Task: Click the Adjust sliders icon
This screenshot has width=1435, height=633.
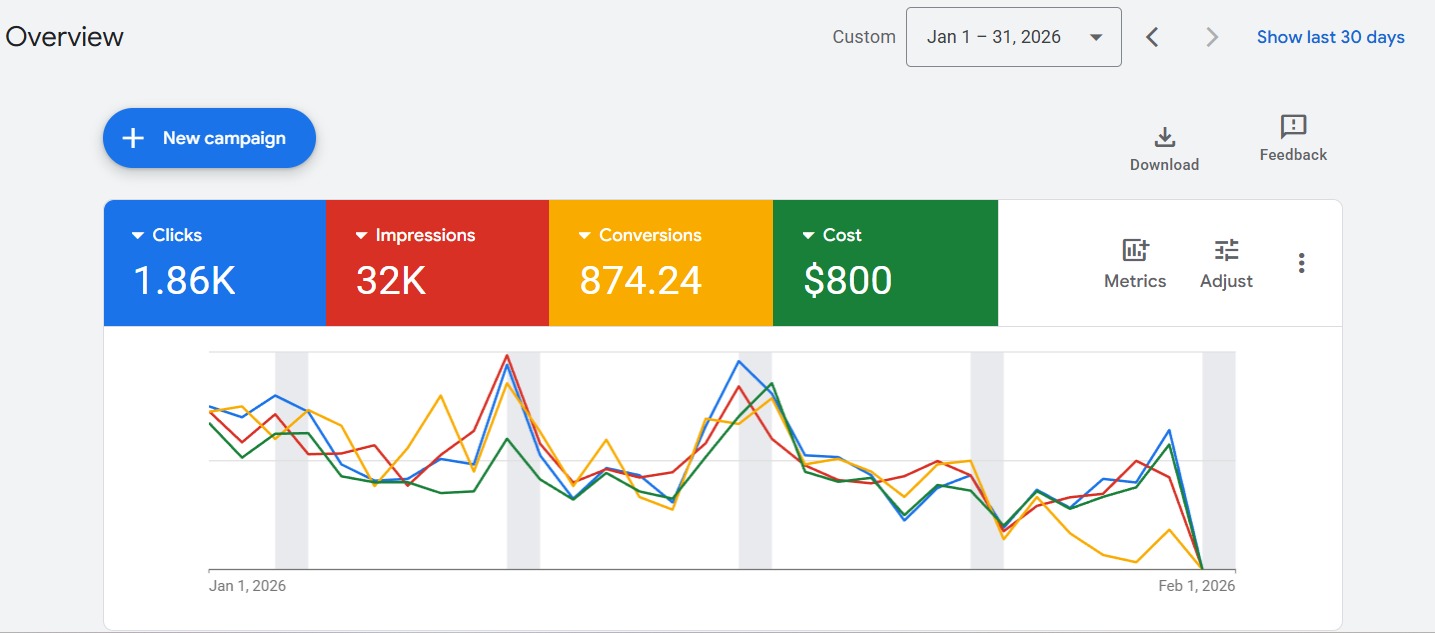Action: 1226,250
